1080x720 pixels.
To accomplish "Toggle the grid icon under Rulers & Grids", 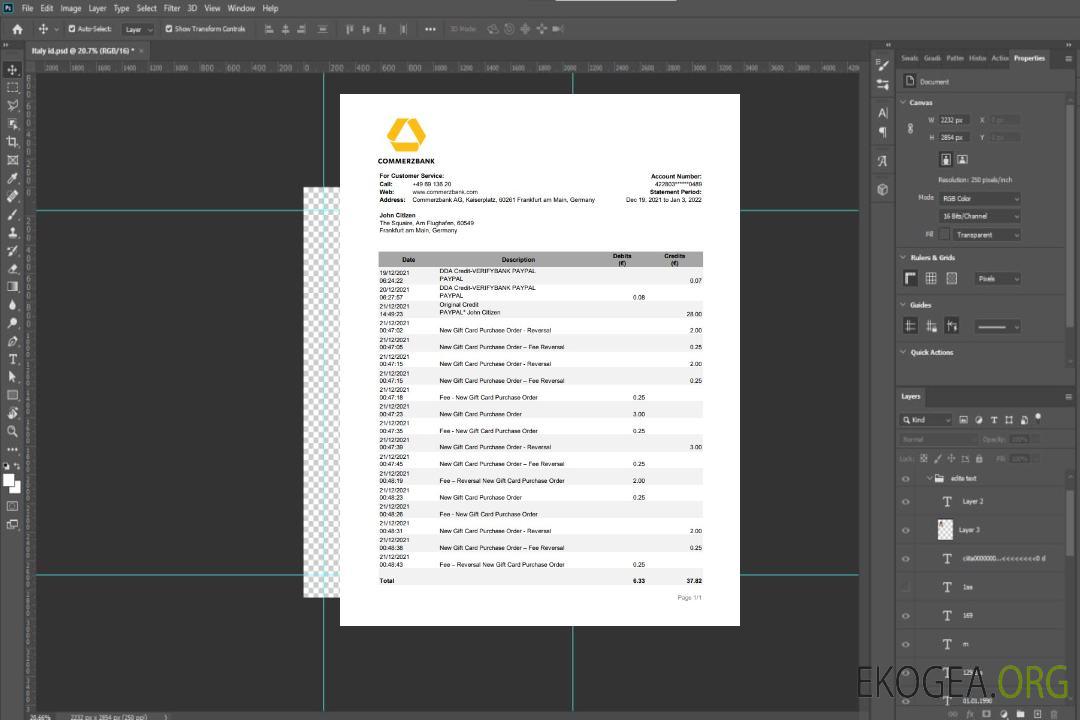I will (931, 279).
